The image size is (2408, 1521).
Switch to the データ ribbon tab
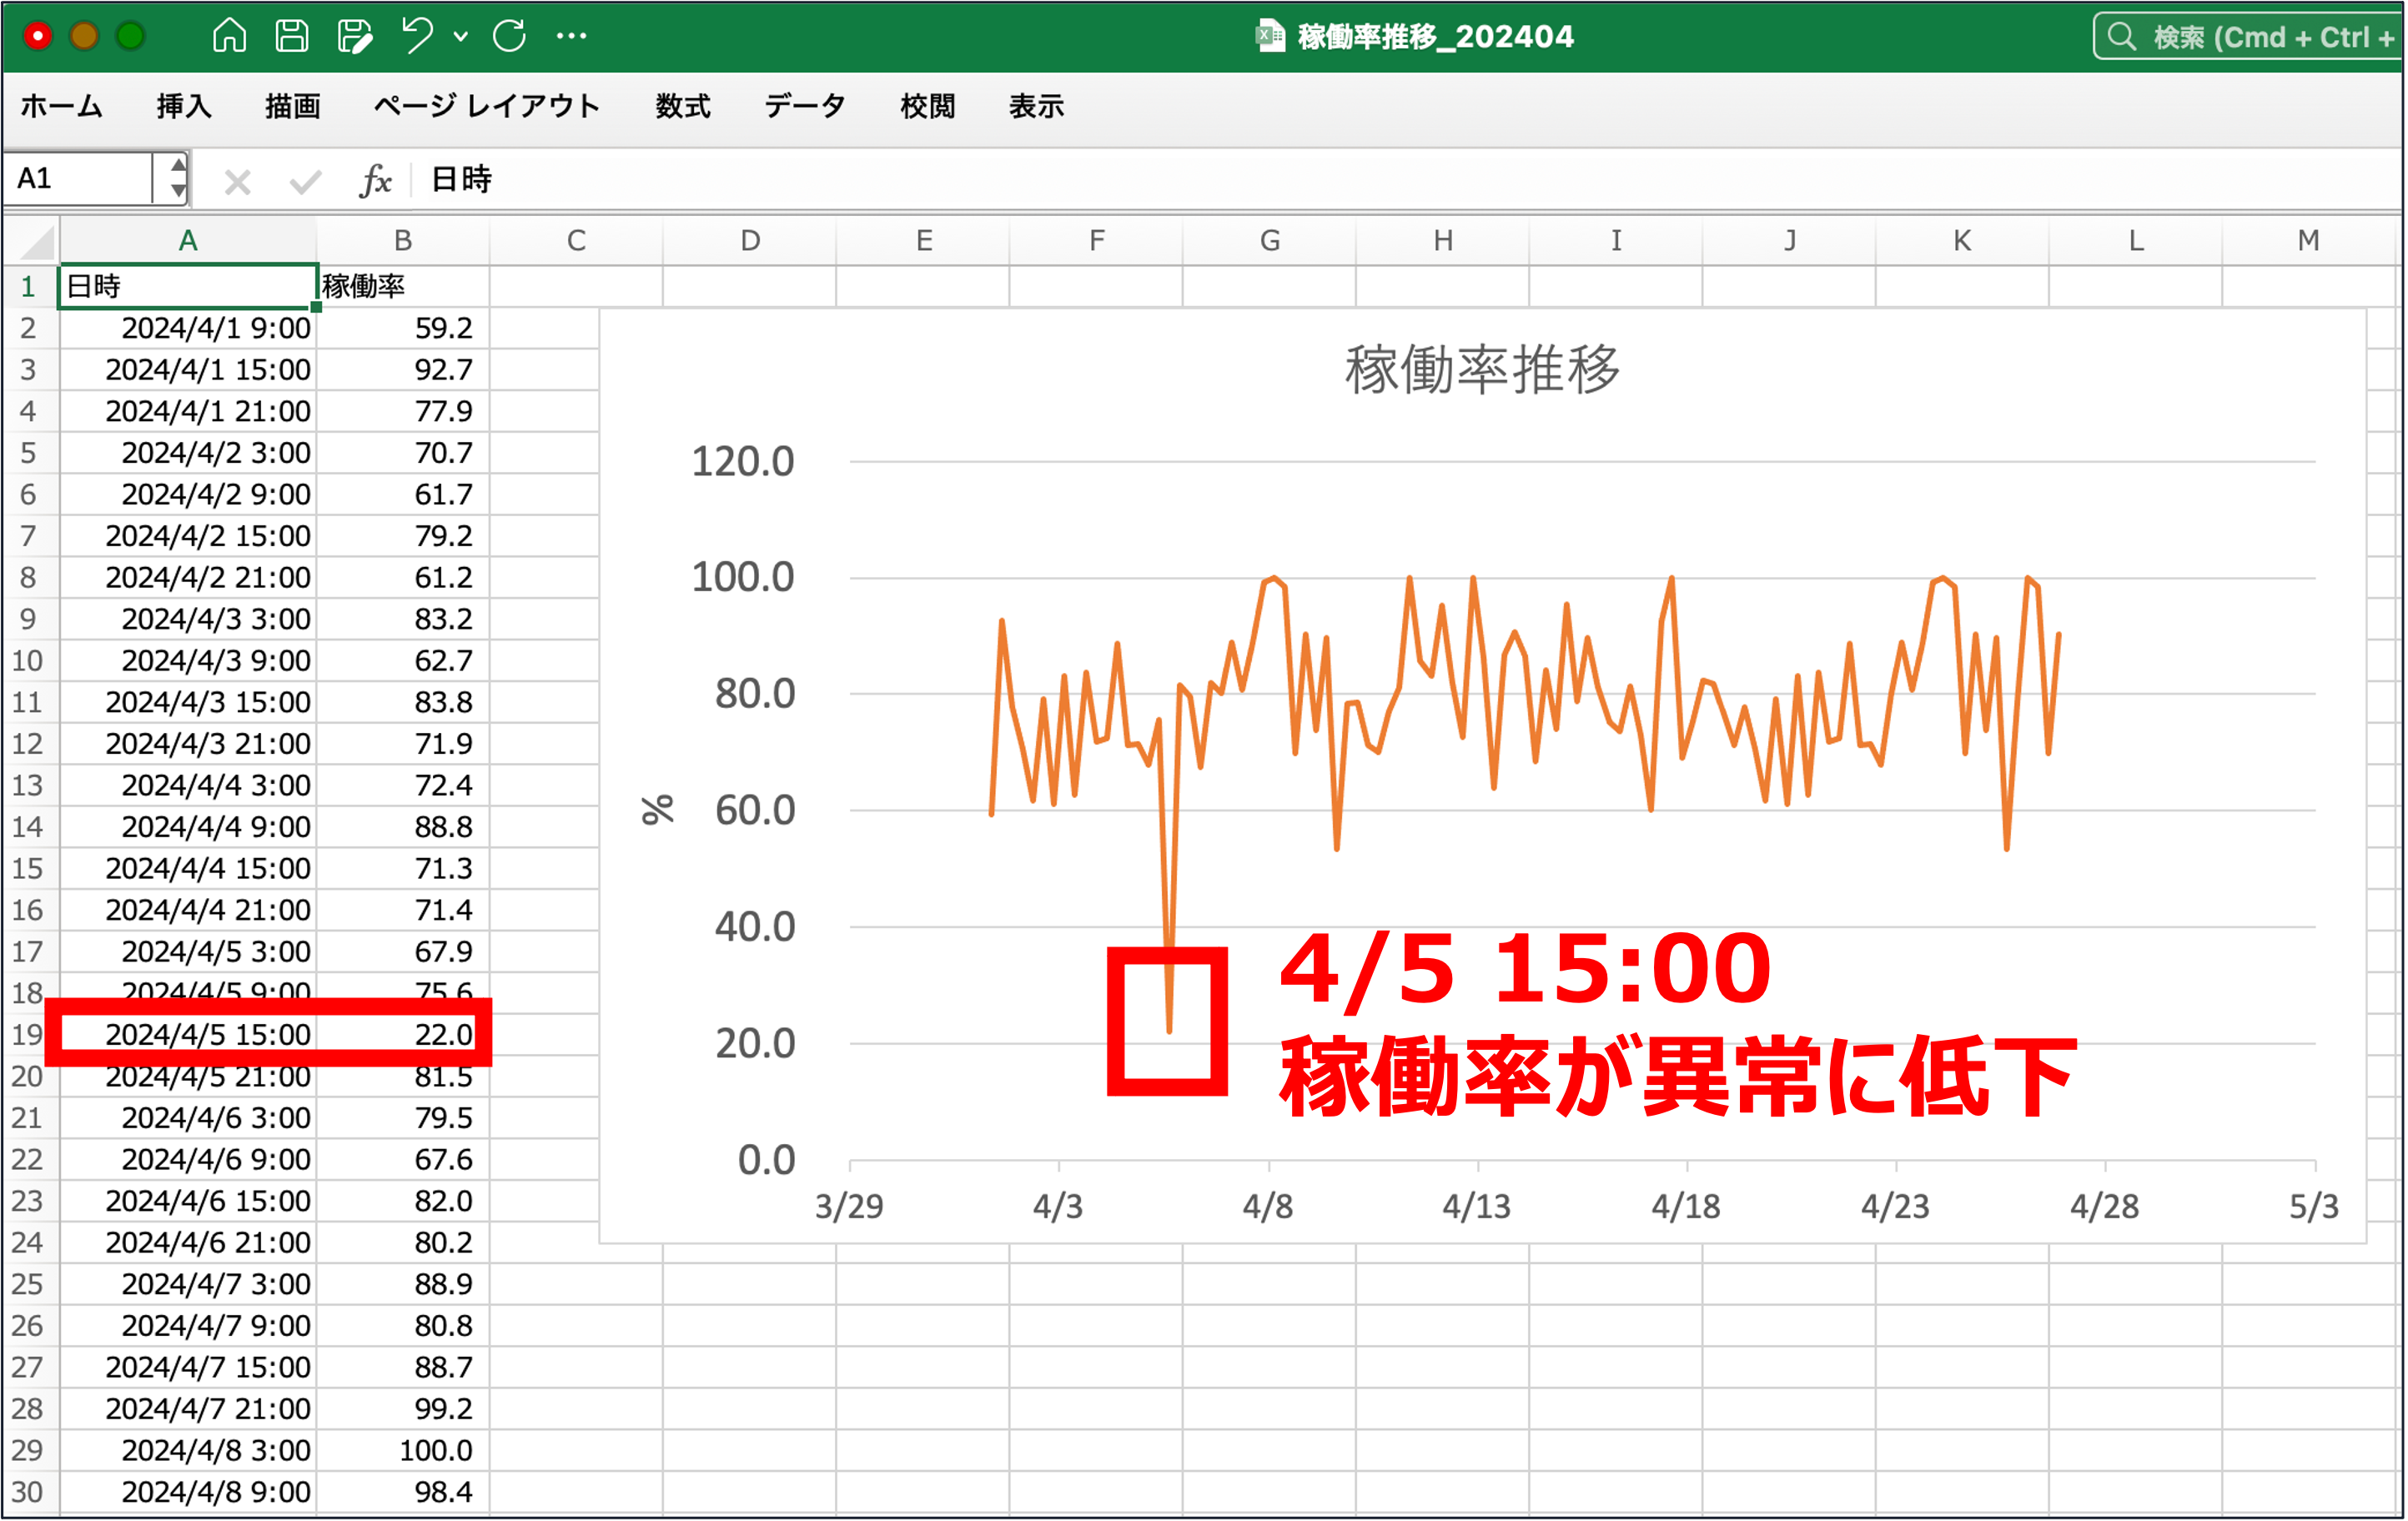pos(804,106)
